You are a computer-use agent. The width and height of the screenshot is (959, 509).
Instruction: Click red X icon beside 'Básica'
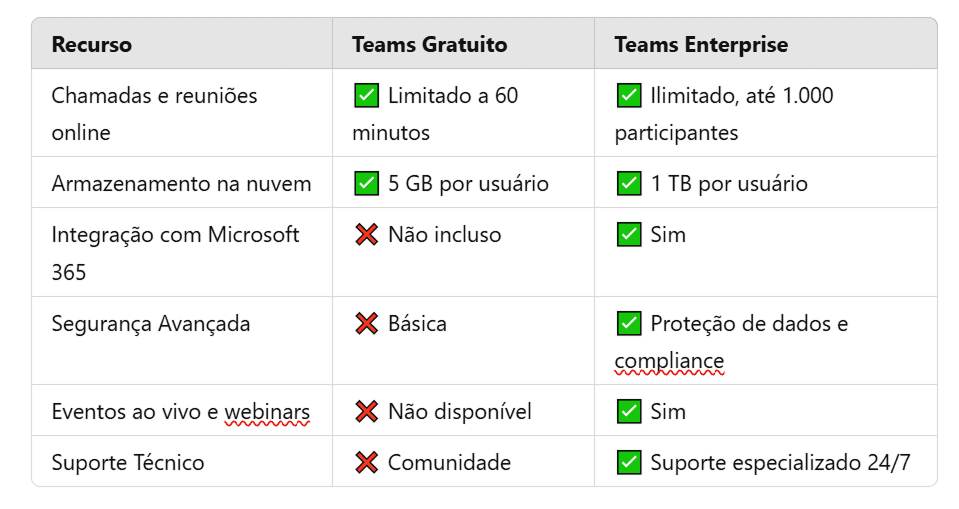[366, 323]
